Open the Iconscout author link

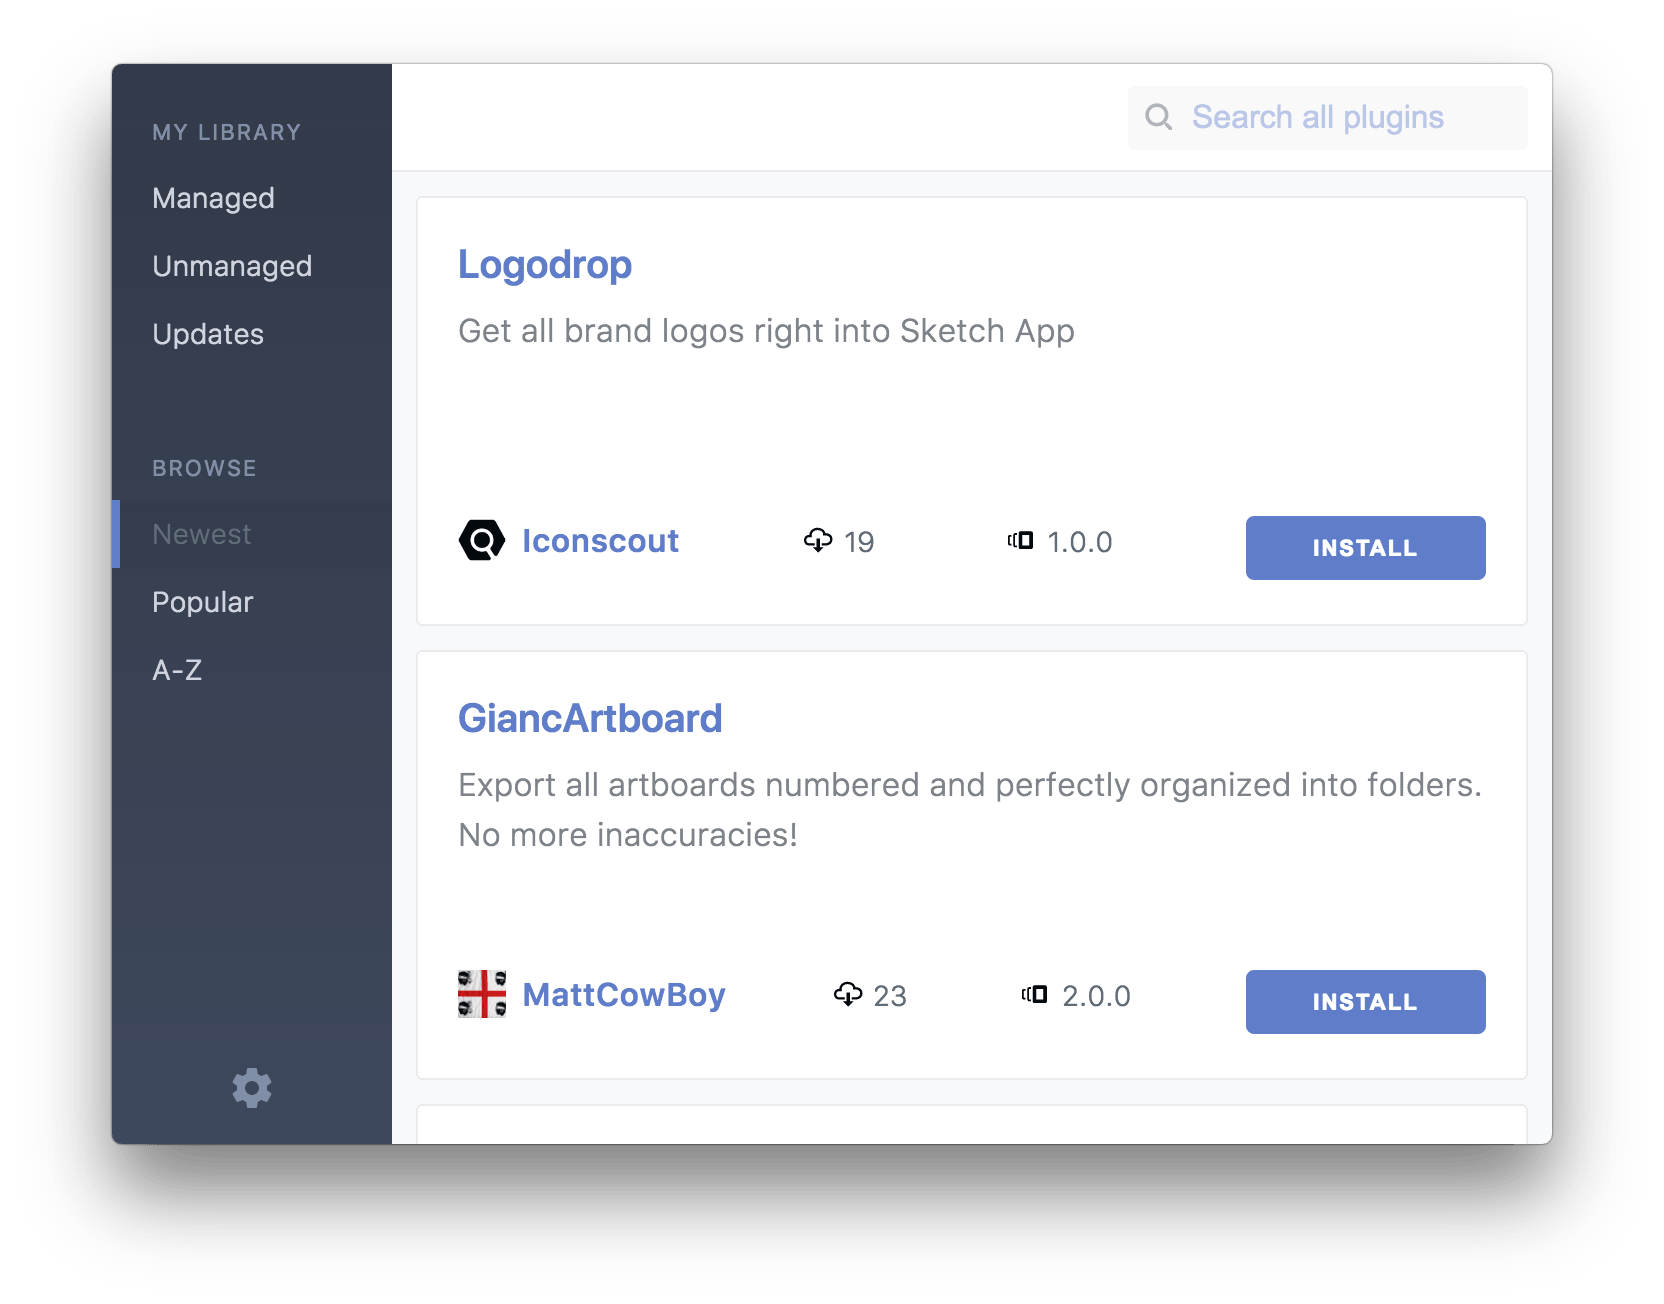[x=600, y=541]
